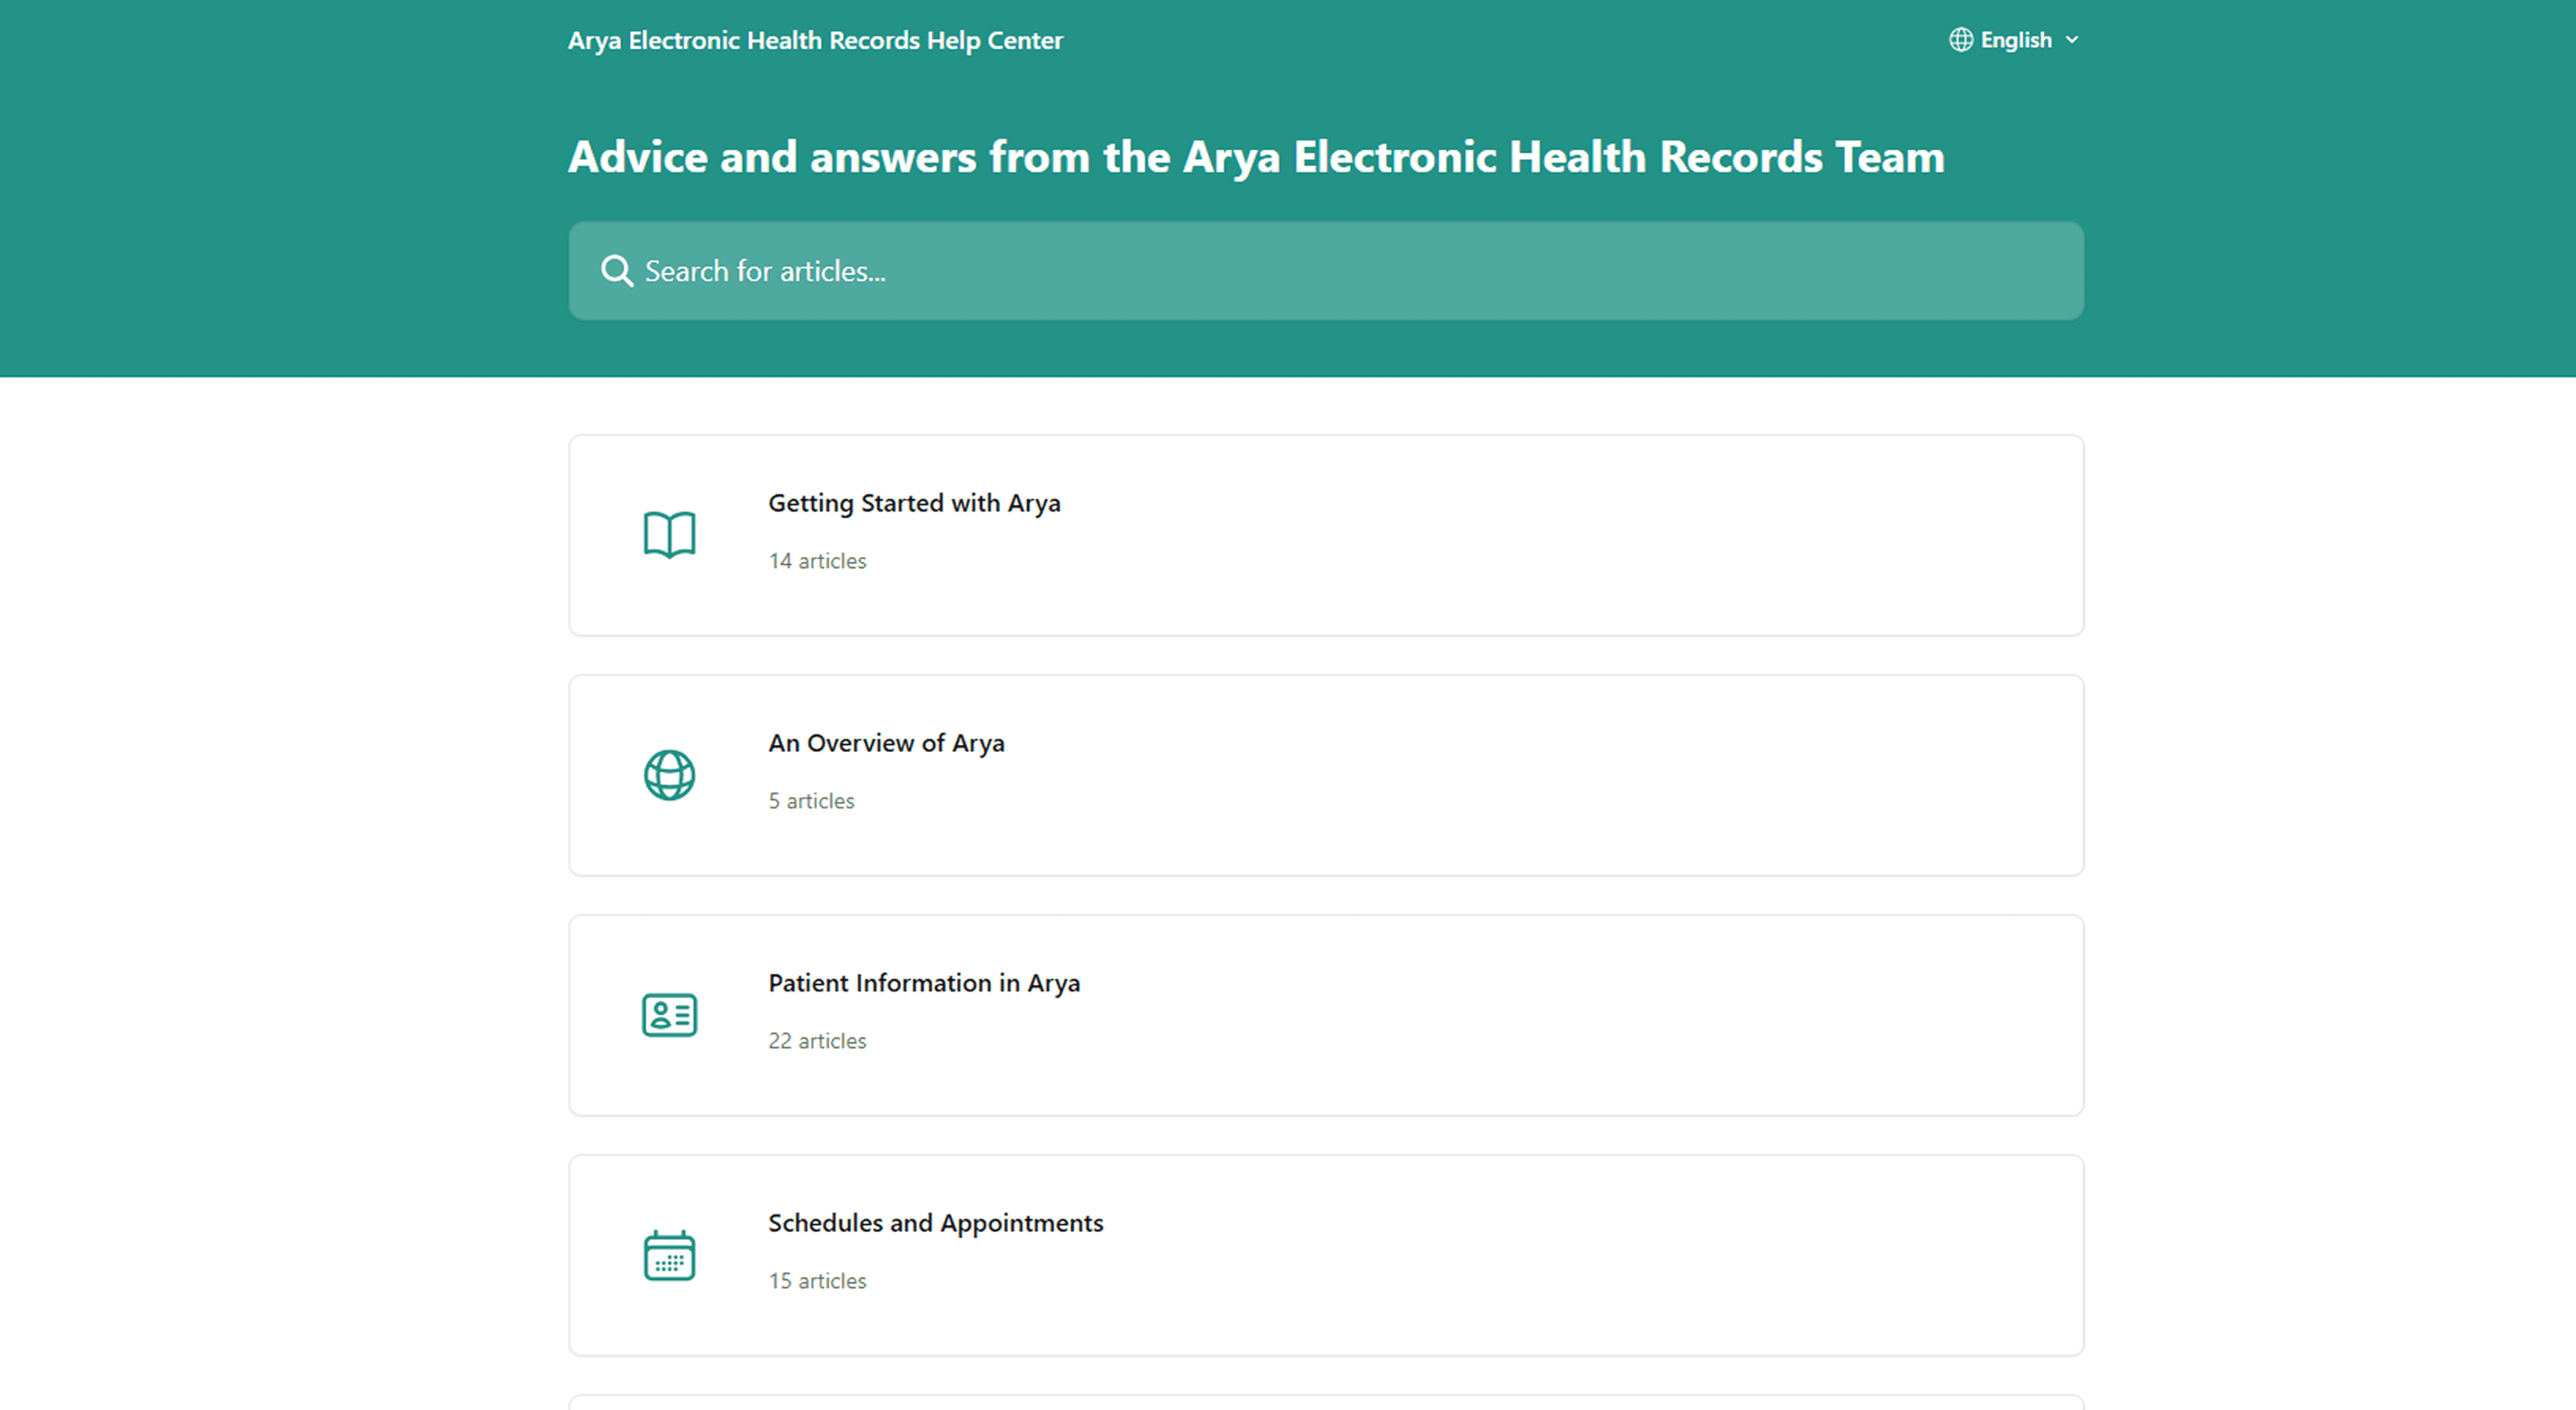
Task: Open the Schedules and Appointments collection
Action: point(1326,1255)
